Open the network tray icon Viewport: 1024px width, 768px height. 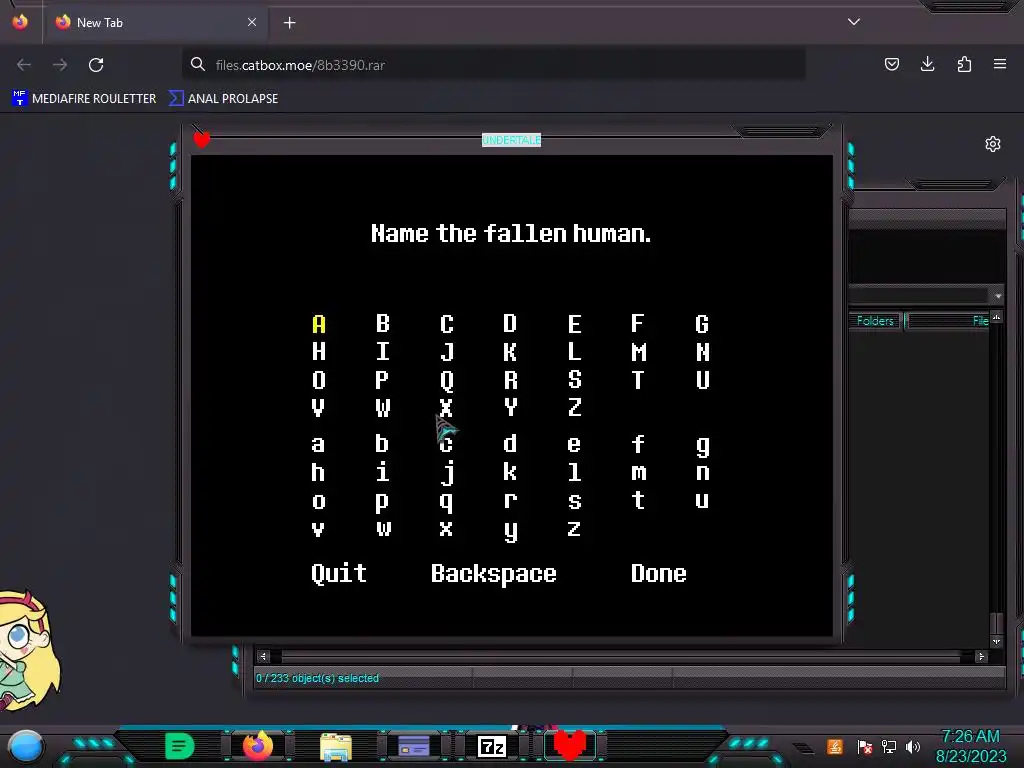click(x=889, y=746)
